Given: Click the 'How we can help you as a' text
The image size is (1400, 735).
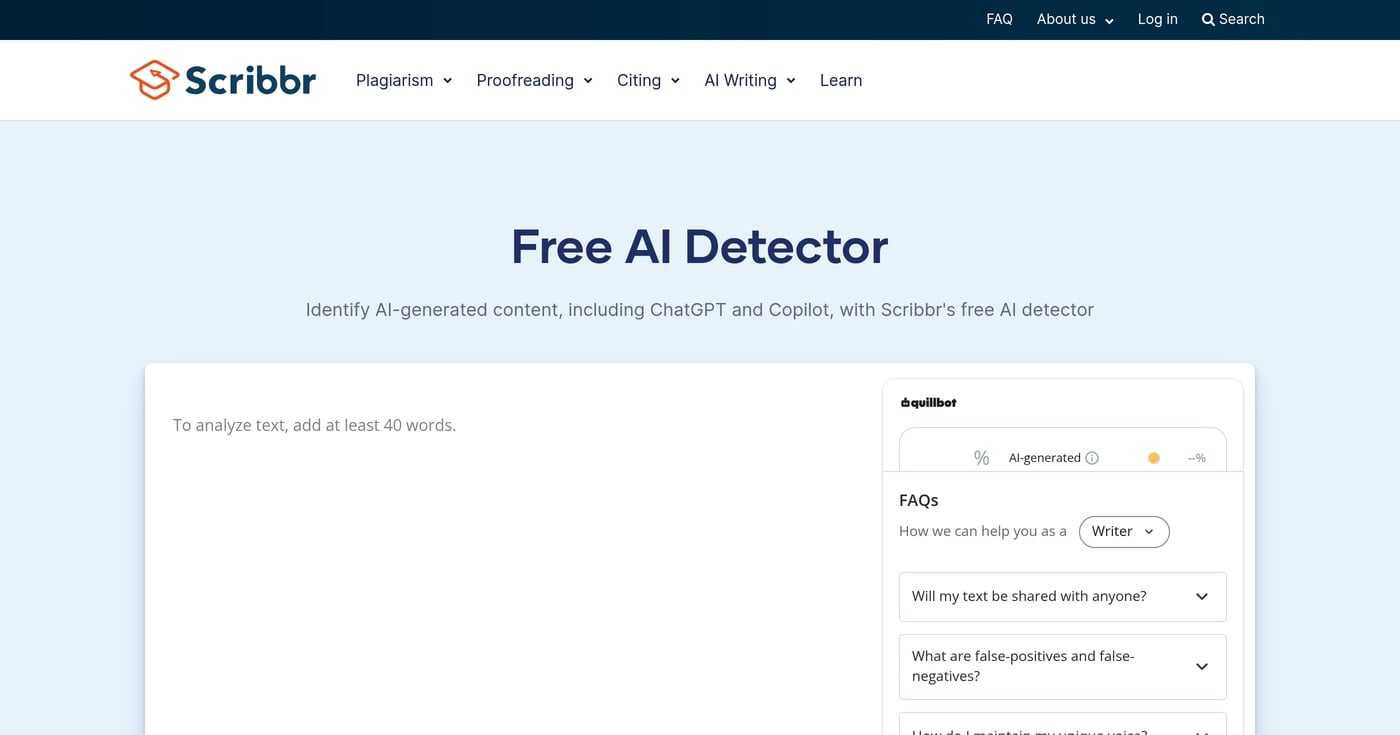Looking at the screenshot, I should [x=983, y=531].
